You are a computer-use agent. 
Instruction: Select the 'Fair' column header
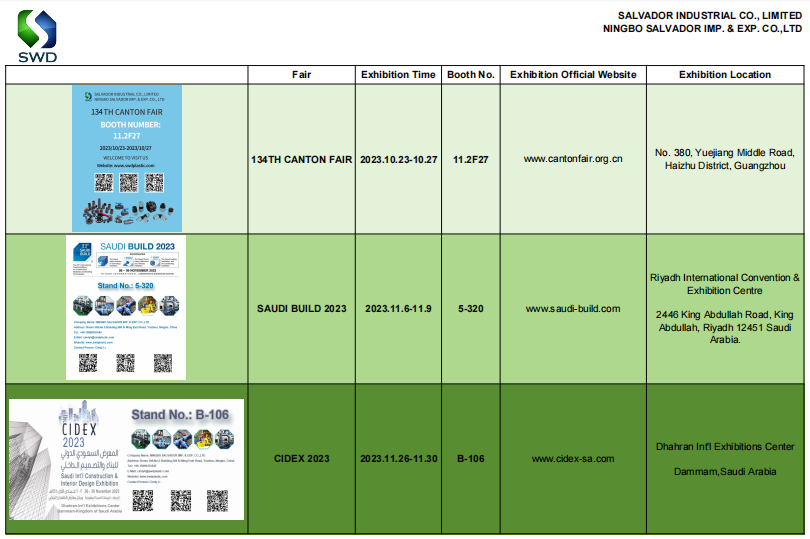[x=302, y=74]
